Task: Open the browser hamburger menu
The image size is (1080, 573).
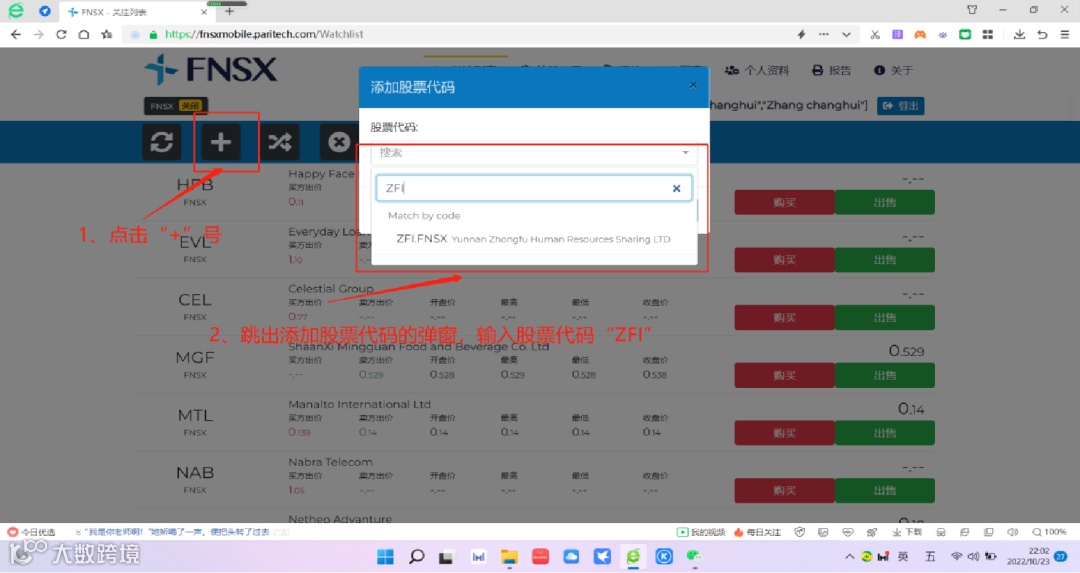Action: click(x=1065, y=34)
